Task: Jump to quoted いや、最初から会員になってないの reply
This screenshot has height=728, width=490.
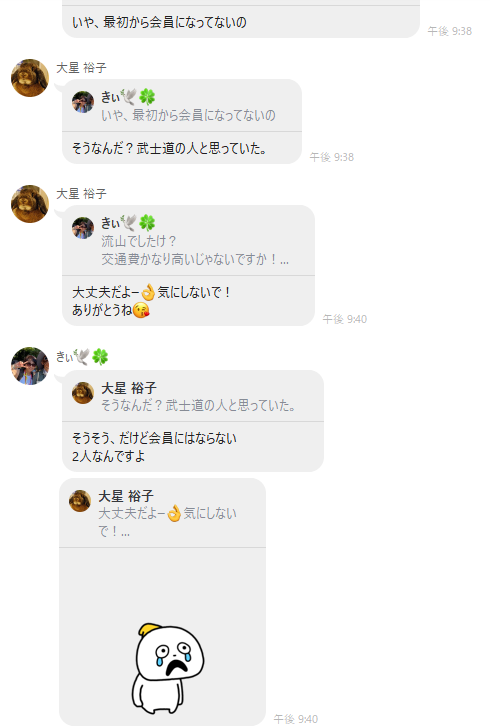Action: tap(182, 106)
